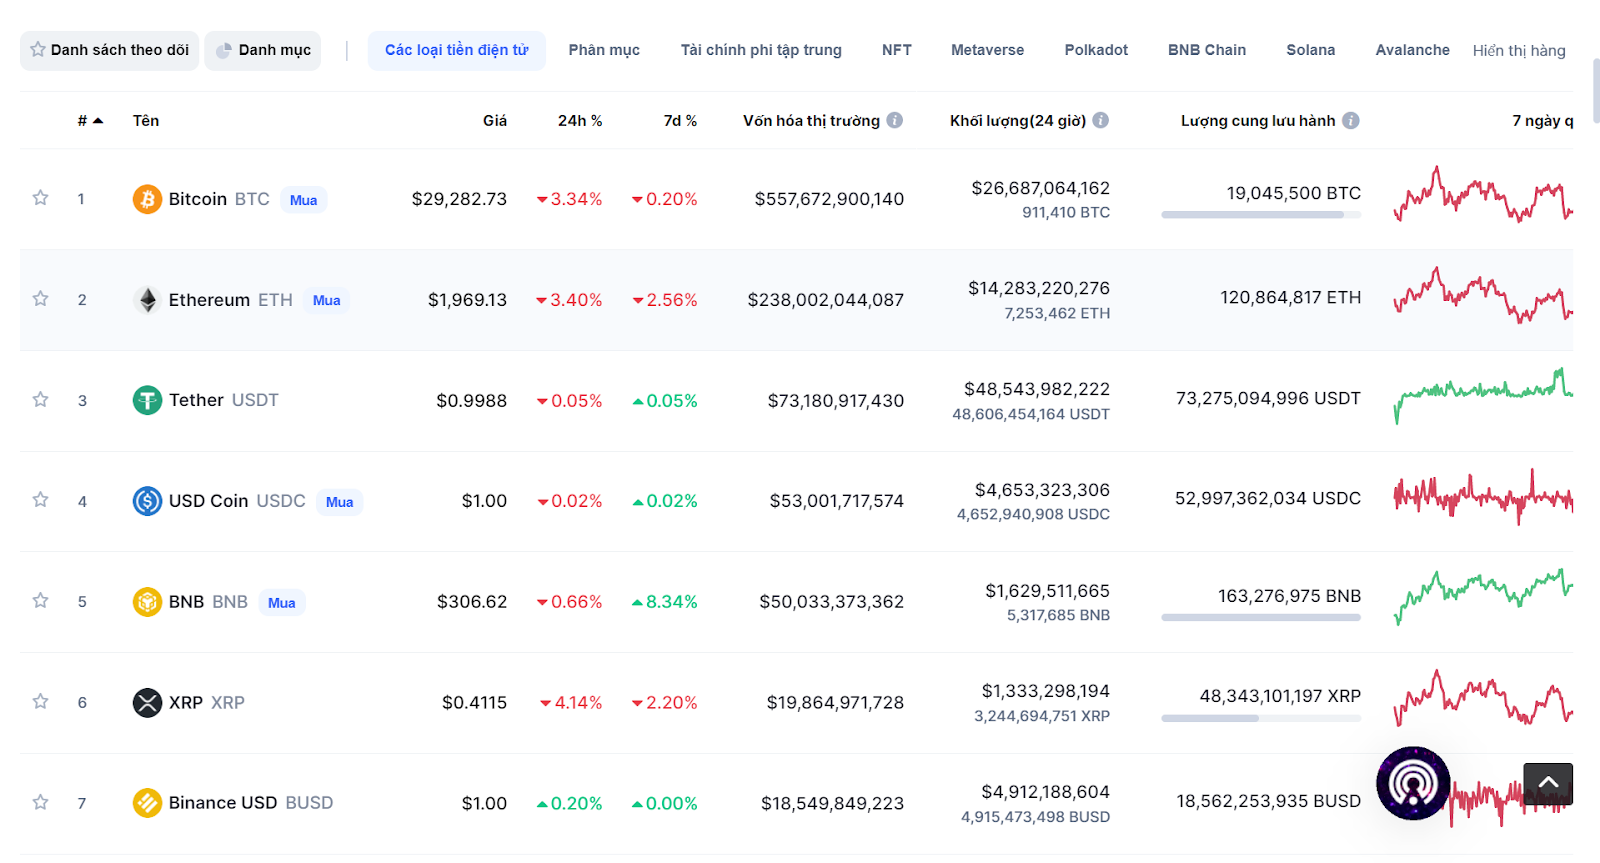Sort by Giá column header
Screen dimensions: 1600x863
click(495, 120)
